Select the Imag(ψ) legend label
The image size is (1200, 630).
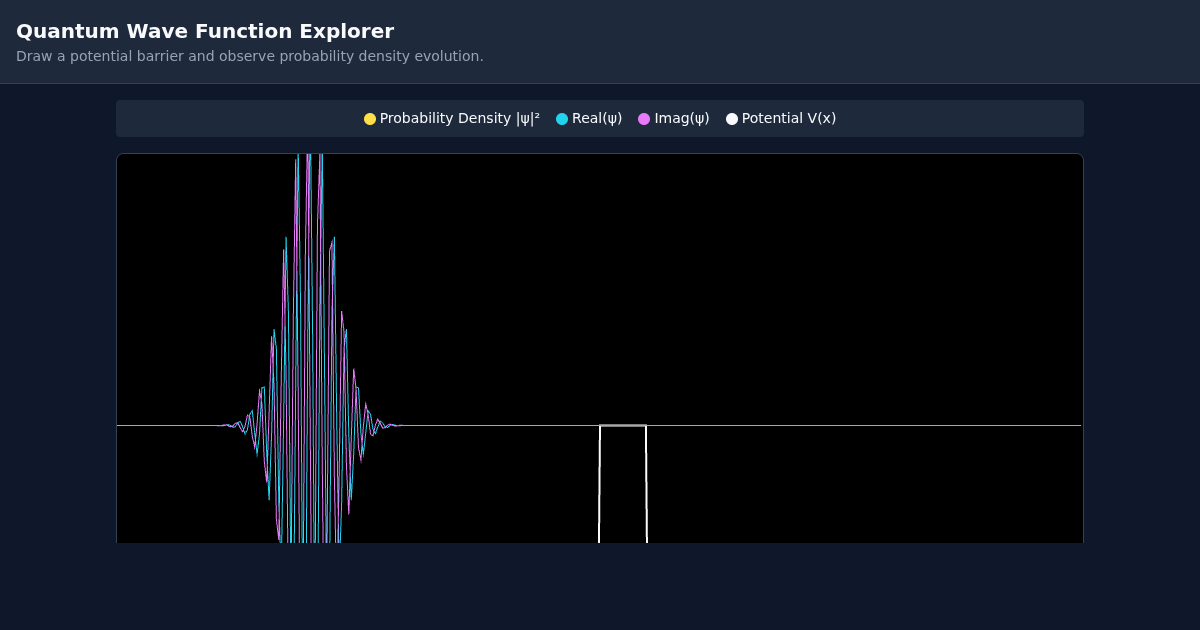click(682, 118)
